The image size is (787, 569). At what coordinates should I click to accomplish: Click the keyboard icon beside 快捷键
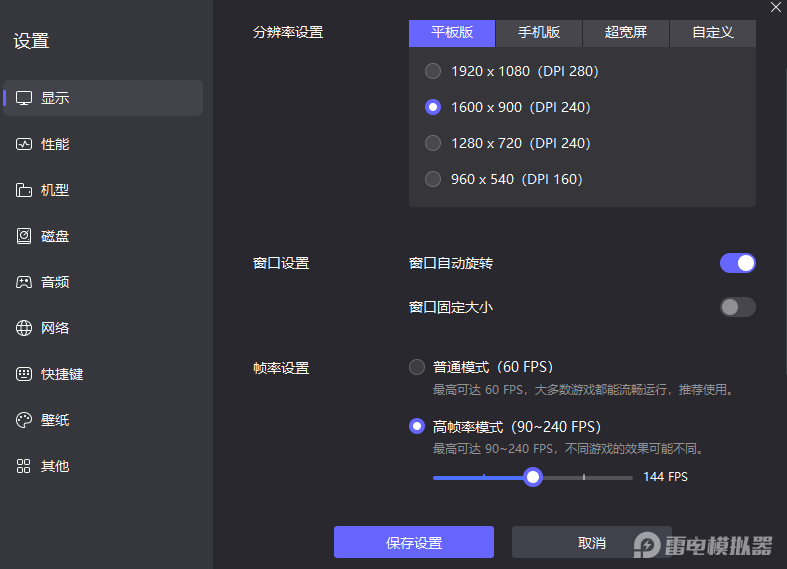pyautogui.click(x=24, y=374)
